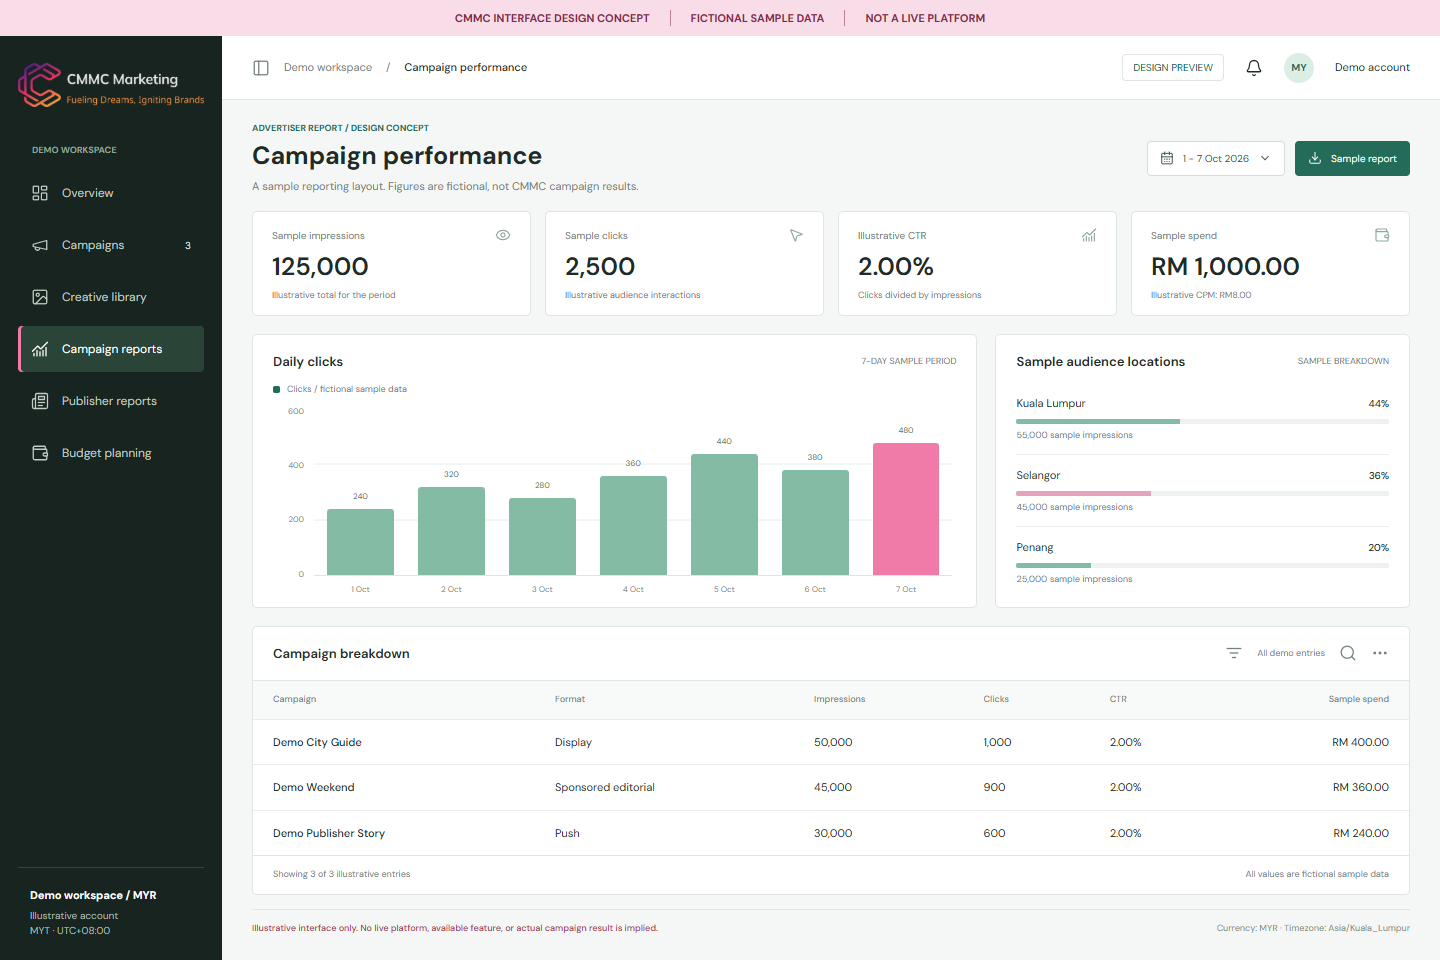This screenshot has height=960, width=1440.
Task: Click the MY account avatar
Action: (x=1299, y=68)
